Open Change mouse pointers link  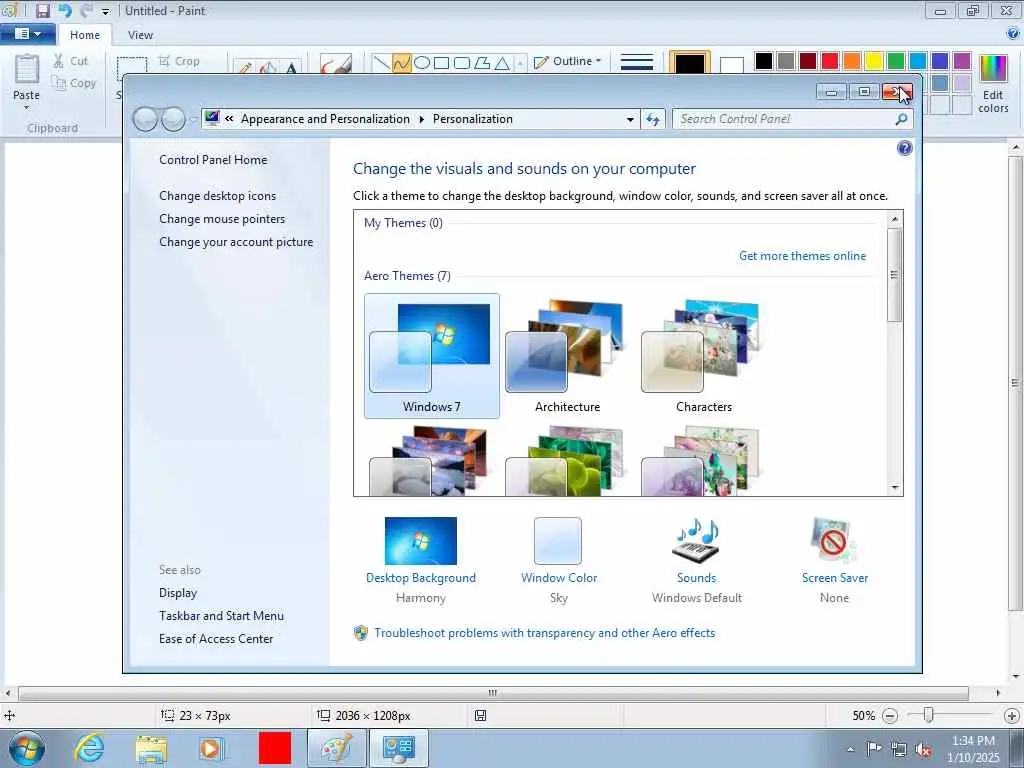[x=222, y=219]
